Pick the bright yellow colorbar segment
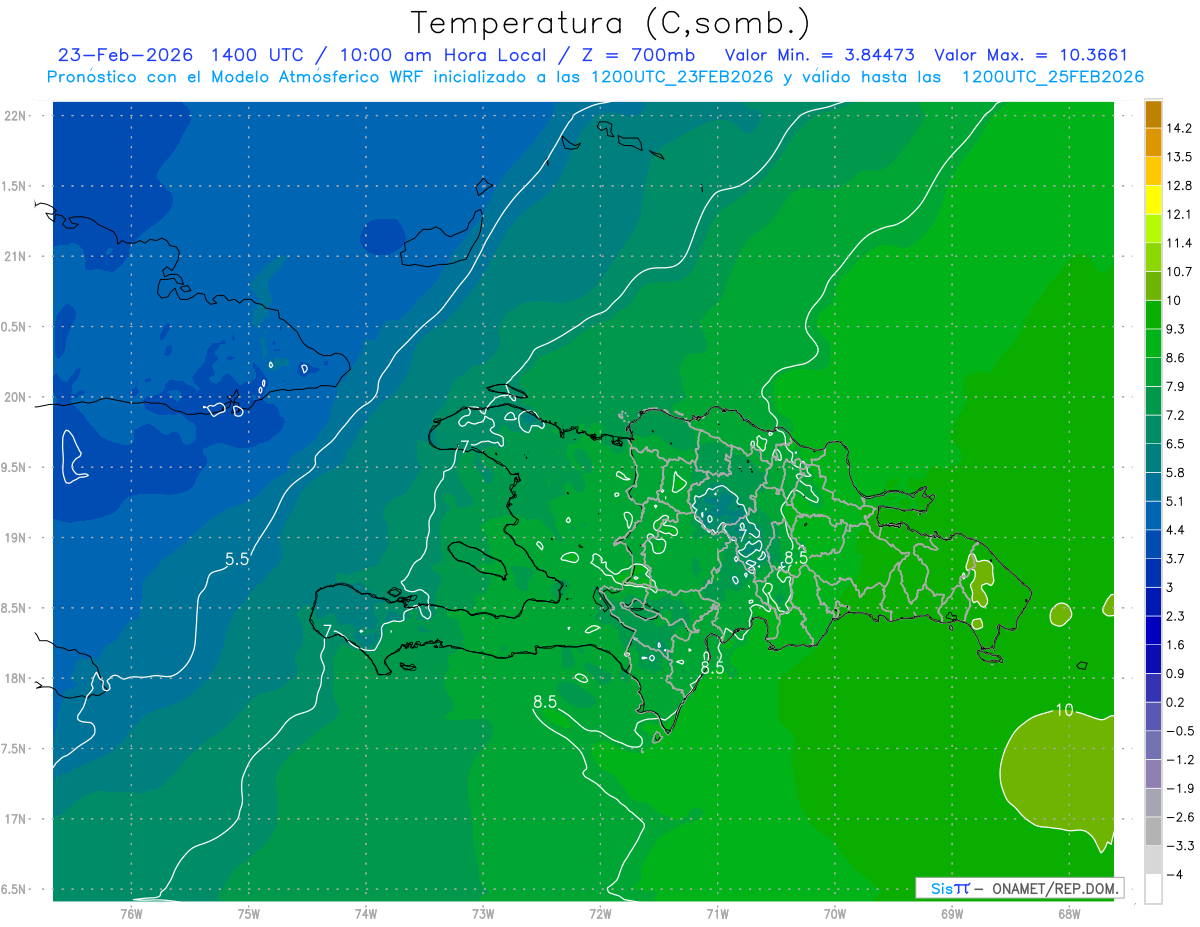 (1153, 200)
